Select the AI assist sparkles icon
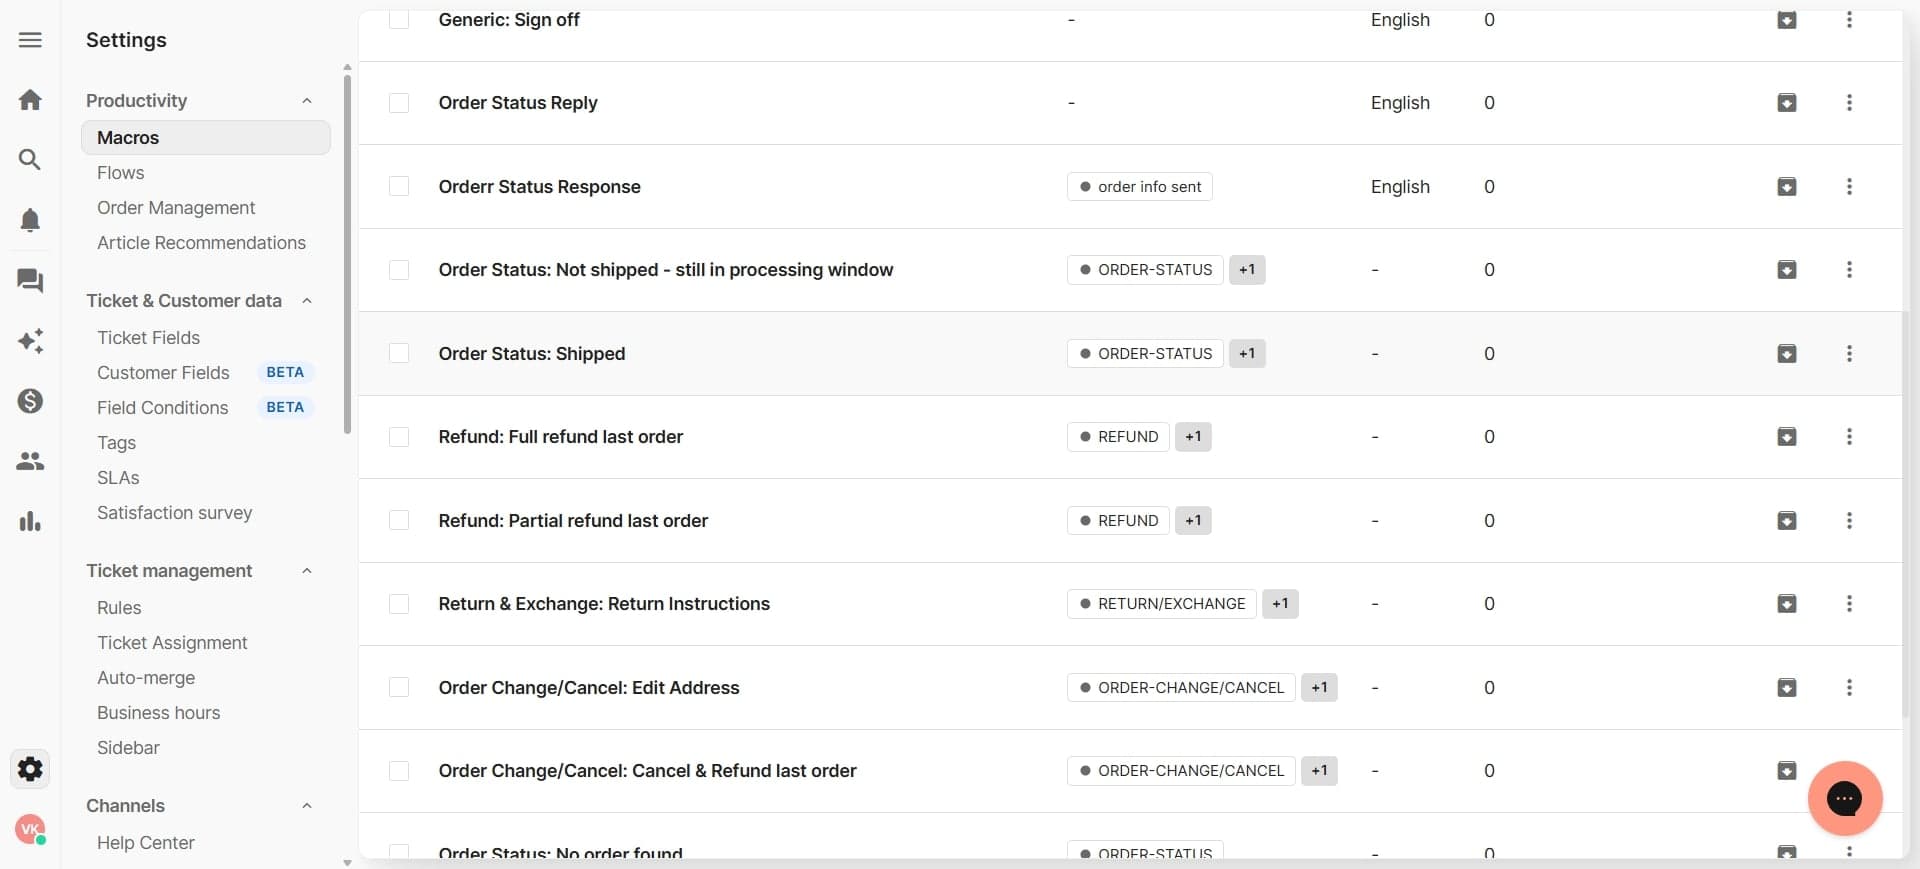1920x869 pixels. click(x=30, y=341)
